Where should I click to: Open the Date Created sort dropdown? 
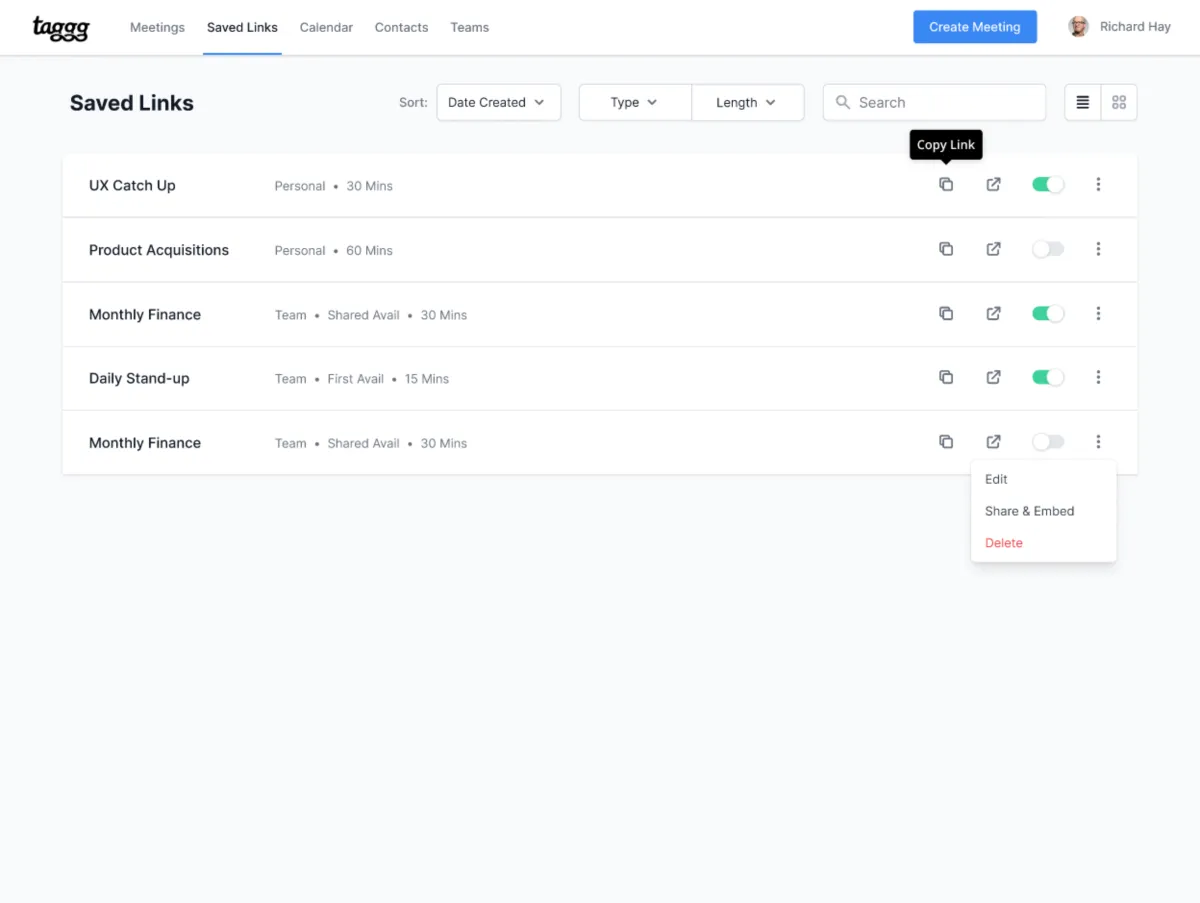point(498,102)
